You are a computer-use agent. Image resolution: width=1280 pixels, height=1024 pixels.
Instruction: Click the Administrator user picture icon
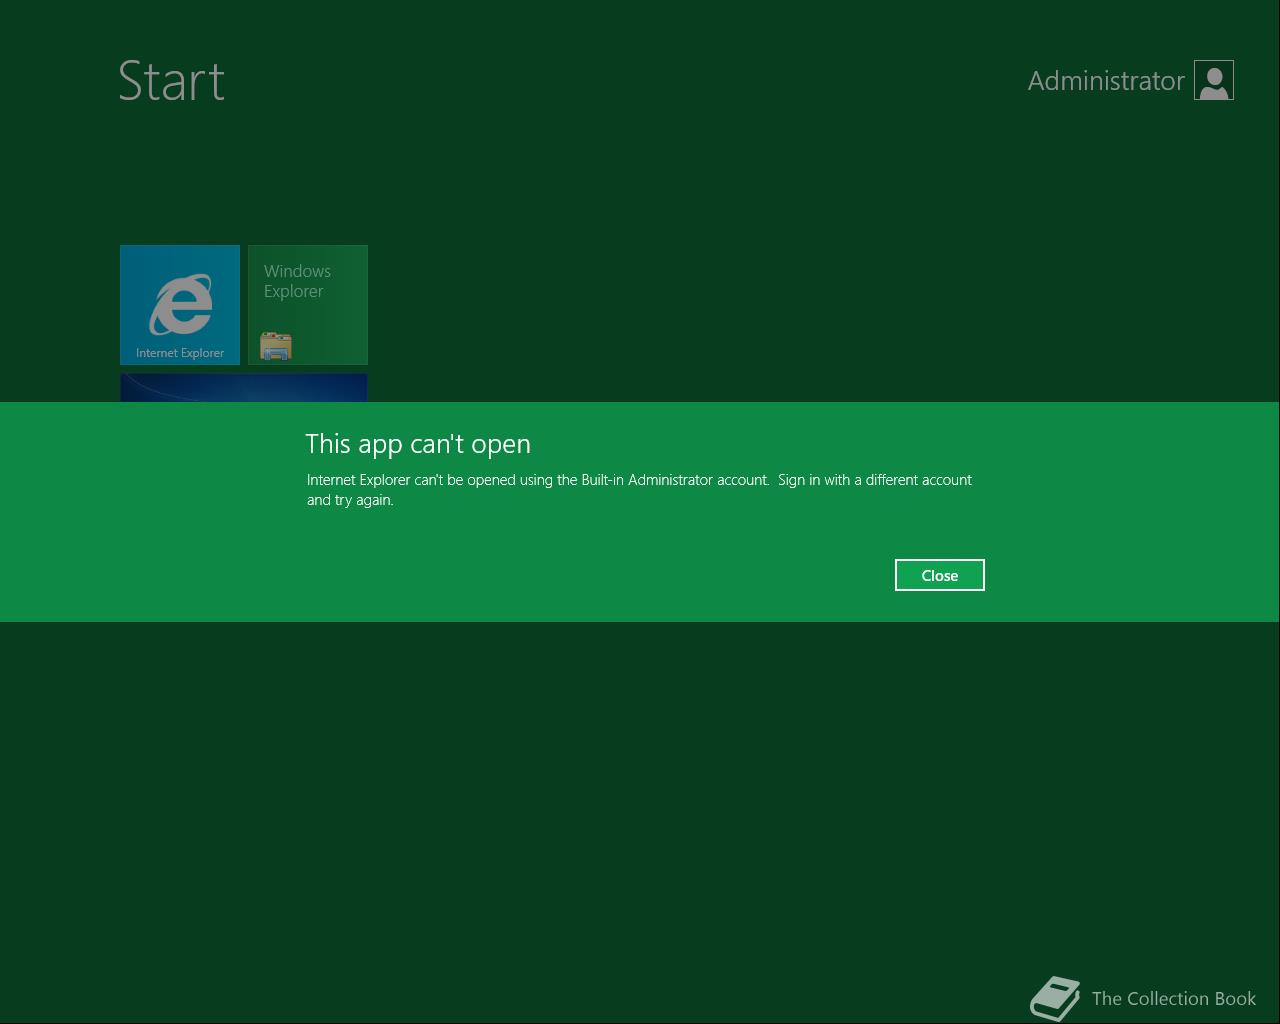(x=1214, y=81)
